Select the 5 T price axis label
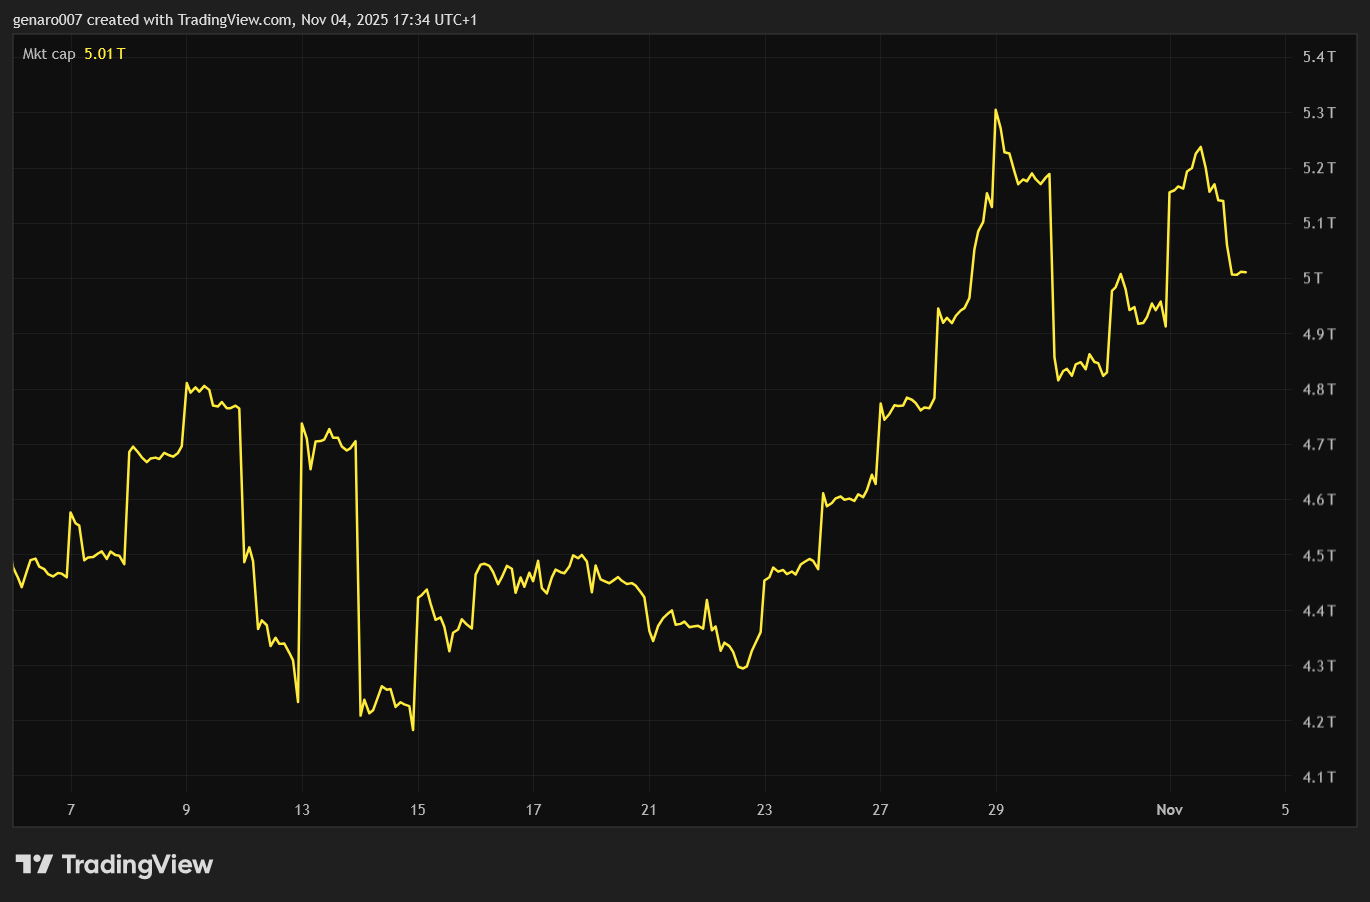This screenshot has height=902, width=1370. 1312,278
